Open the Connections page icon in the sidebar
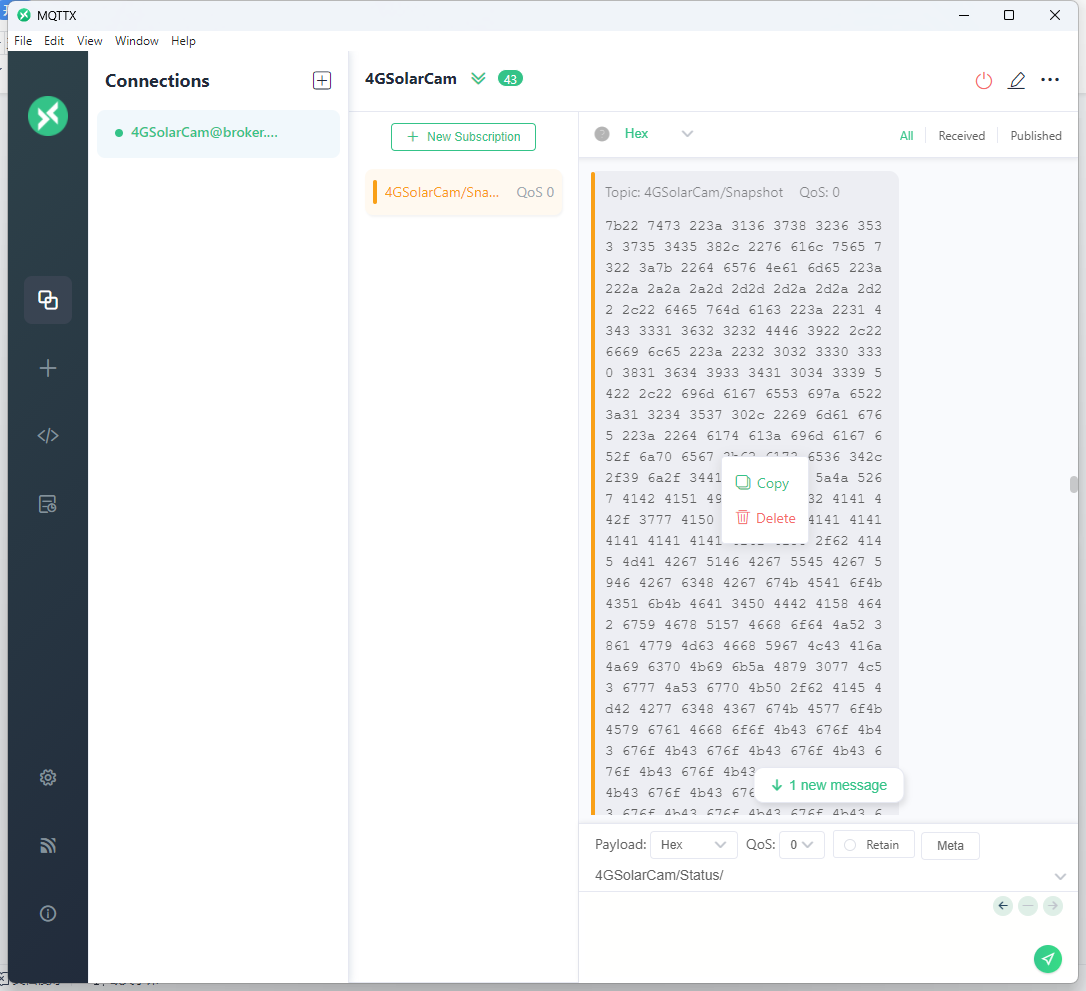 (x=48, y=300)
